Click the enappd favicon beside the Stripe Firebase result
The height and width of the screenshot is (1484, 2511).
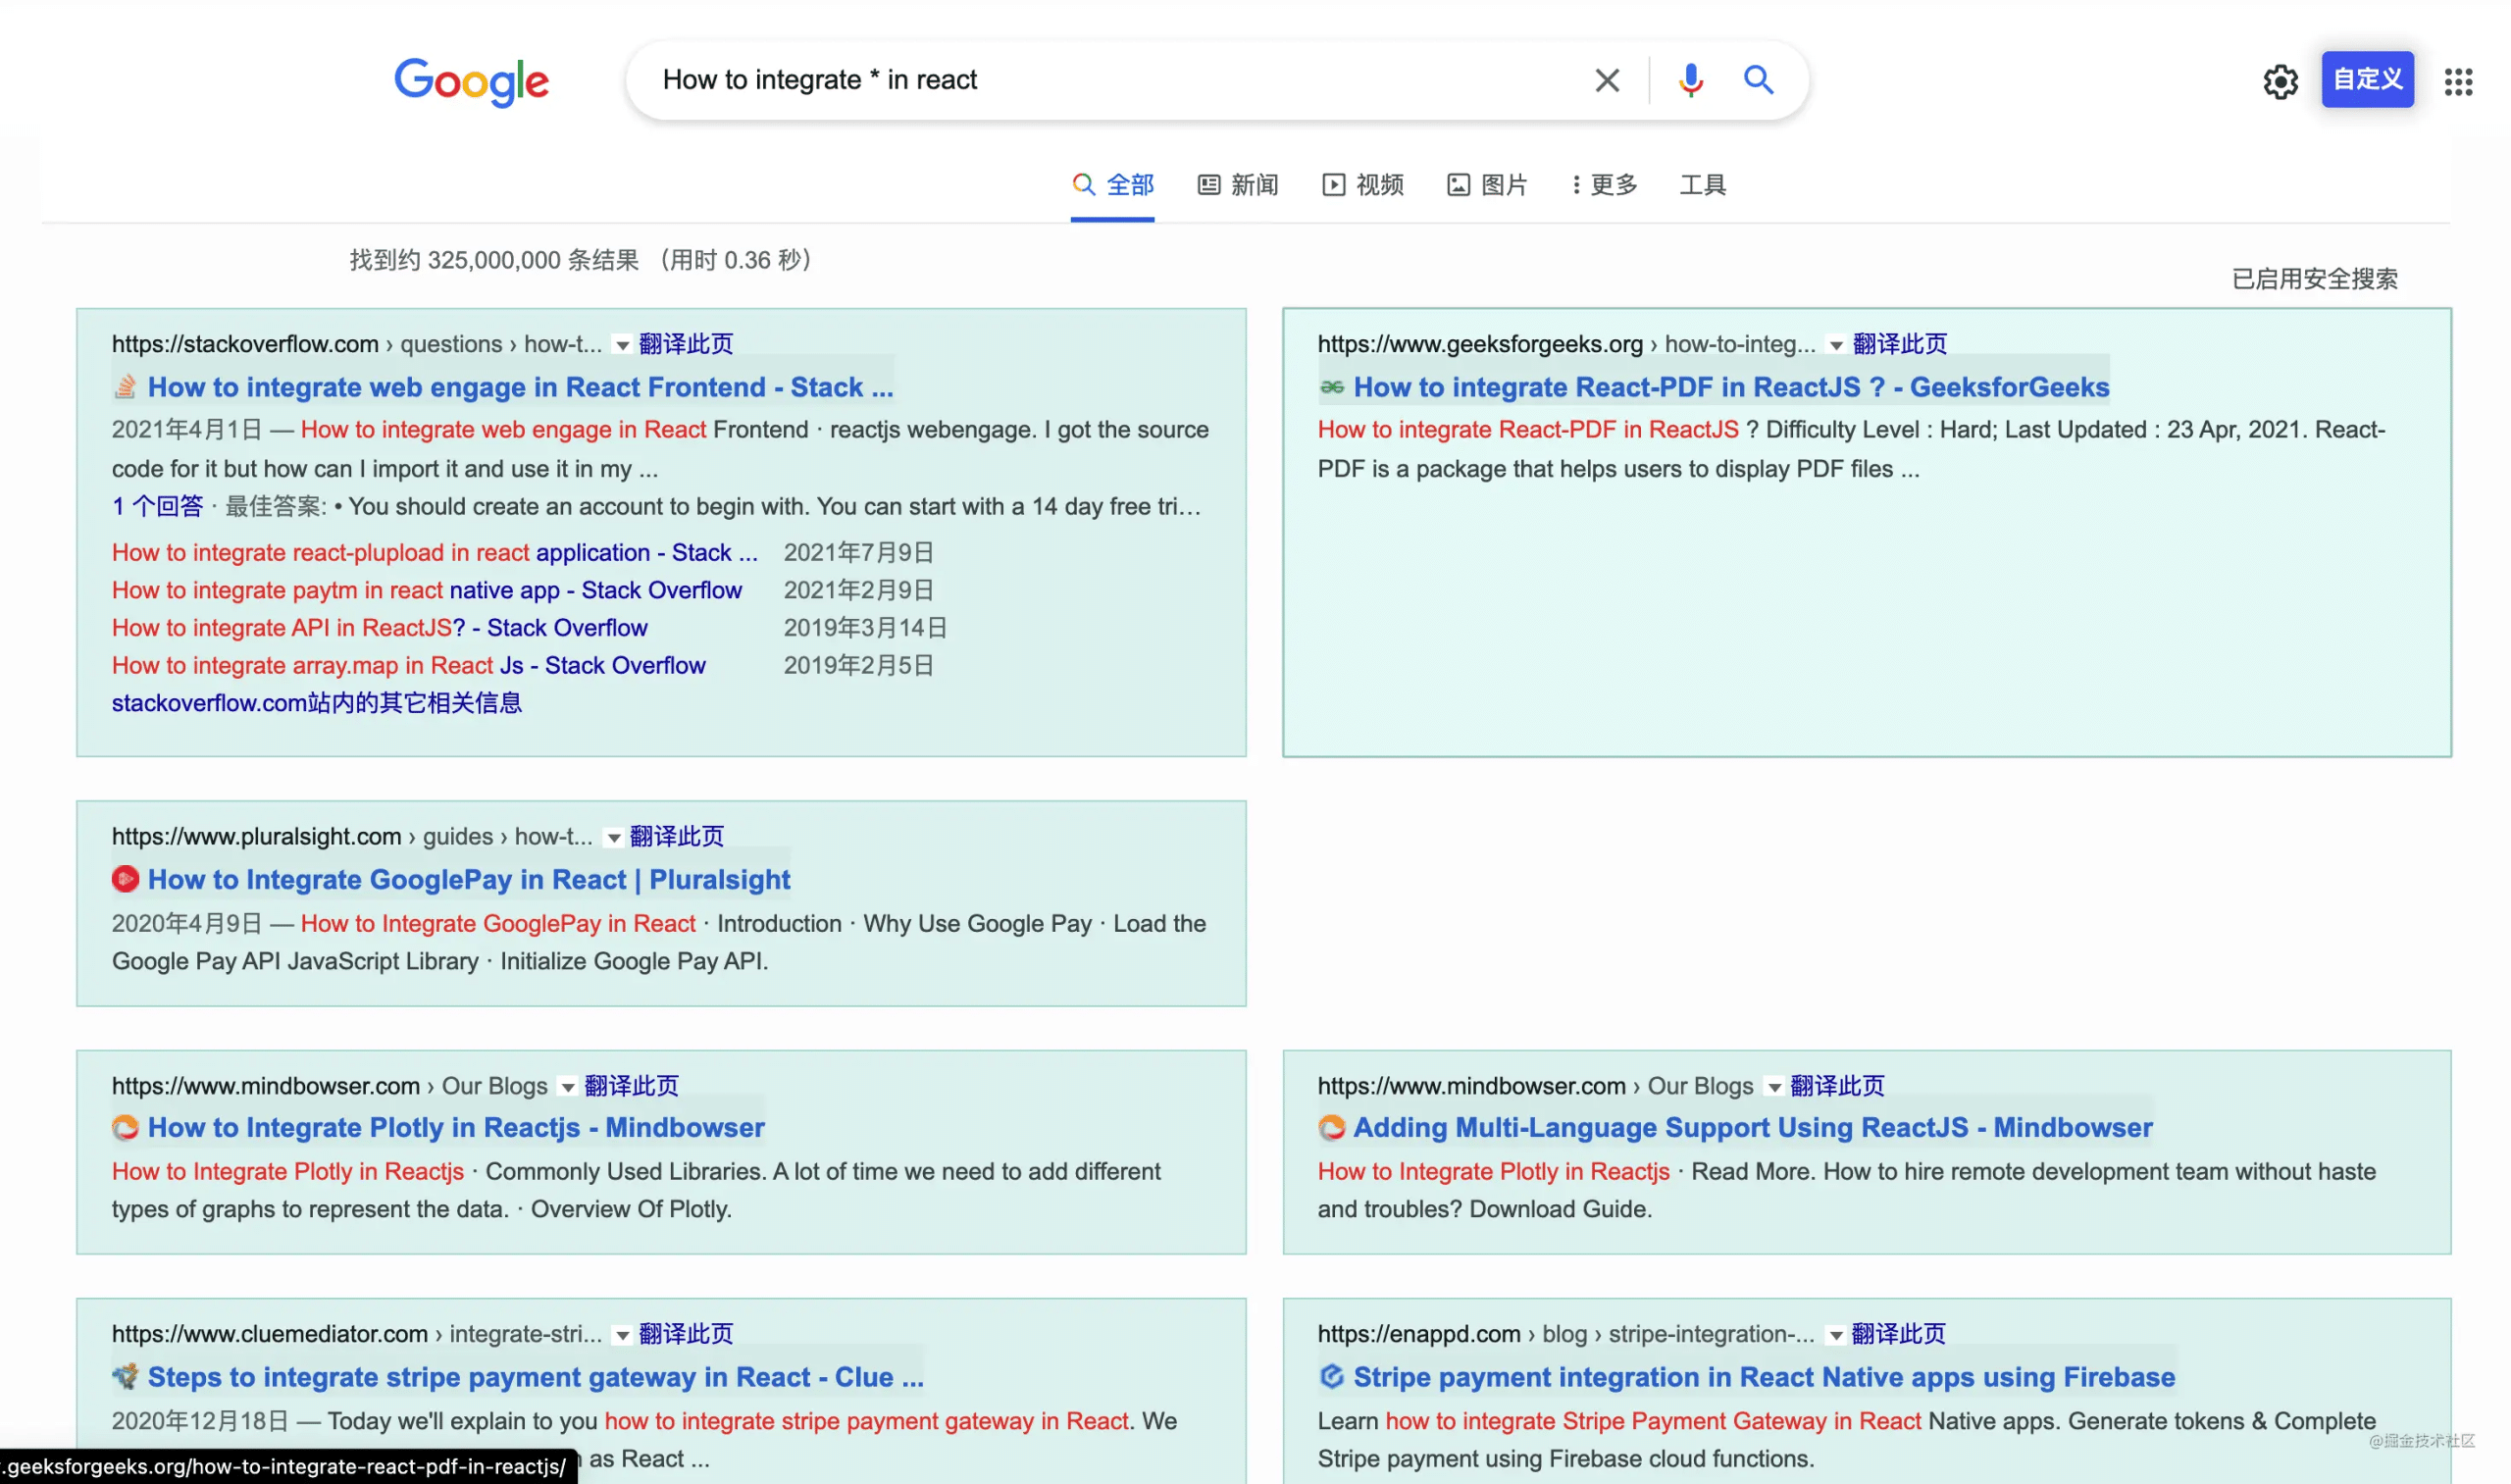[1331, 1377]
